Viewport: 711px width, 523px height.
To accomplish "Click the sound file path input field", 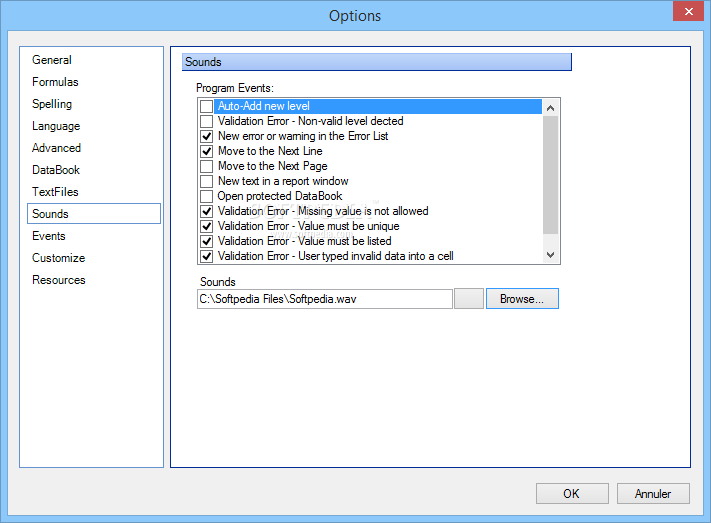I will (325, 299).
